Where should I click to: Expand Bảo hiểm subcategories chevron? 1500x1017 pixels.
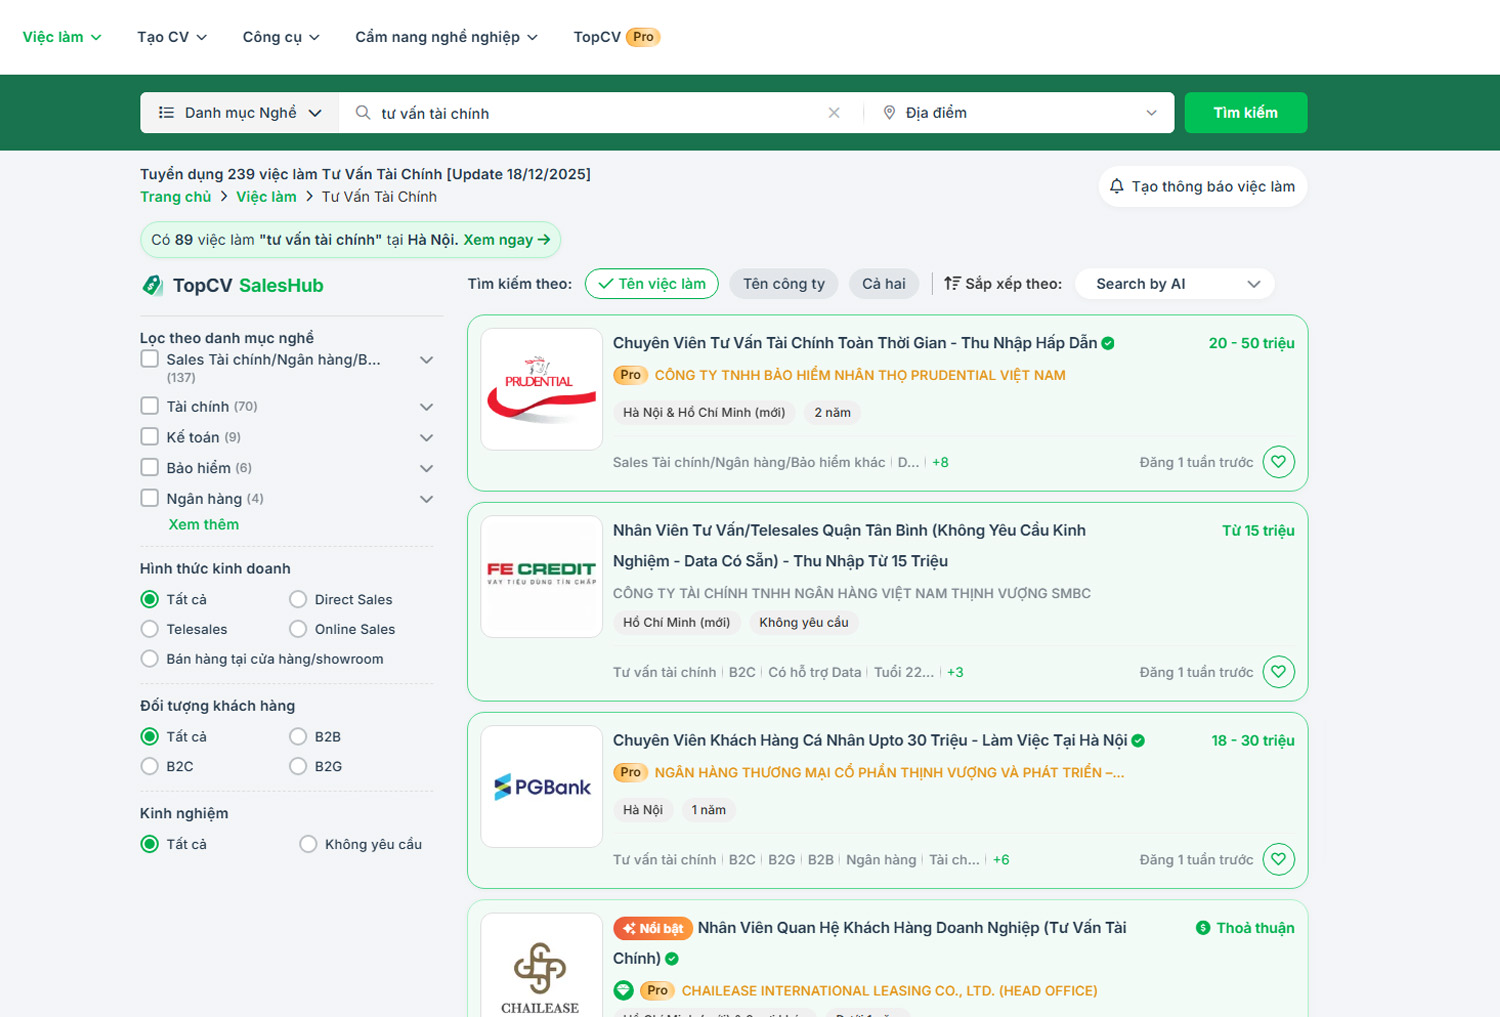pyautogui.click(x=427, y=468)
